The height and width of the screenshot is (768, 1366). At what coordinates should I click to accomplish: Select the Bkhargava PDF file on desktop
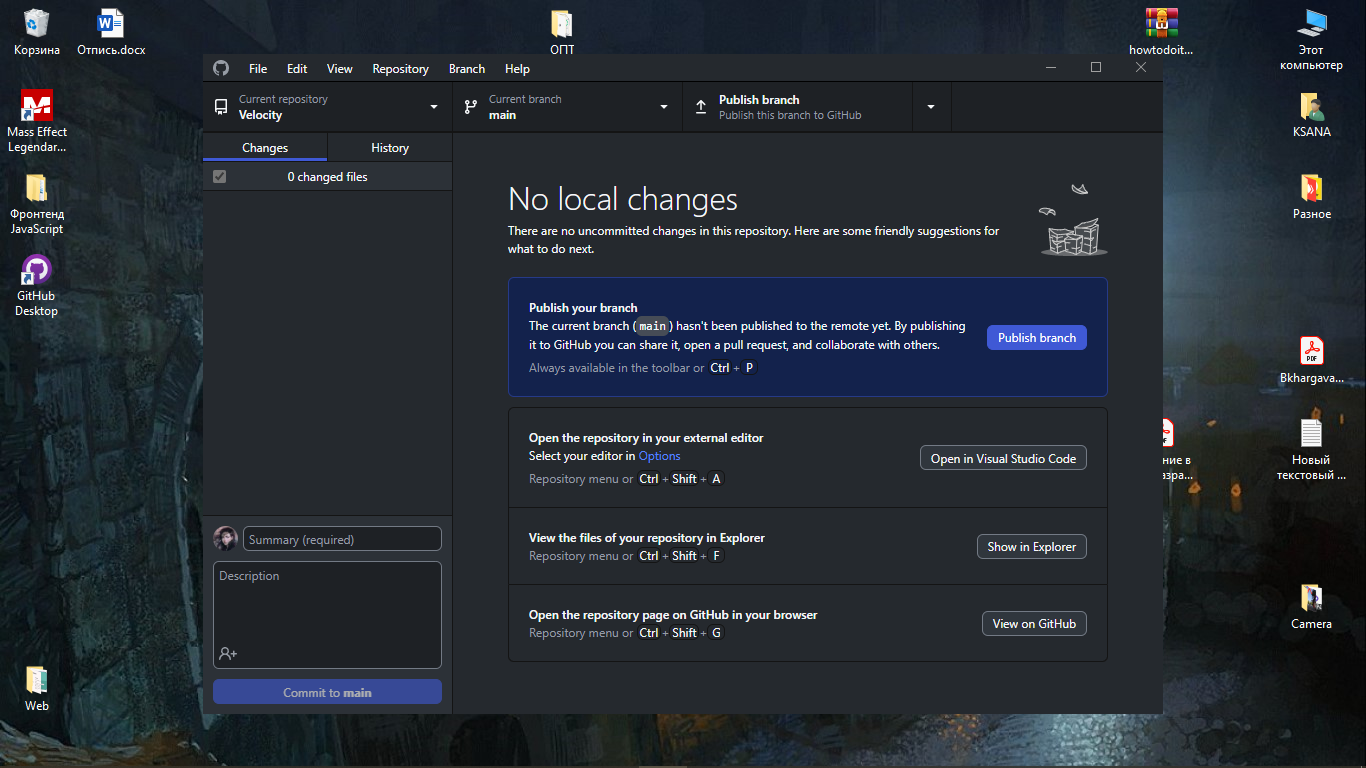[1311, 360]
